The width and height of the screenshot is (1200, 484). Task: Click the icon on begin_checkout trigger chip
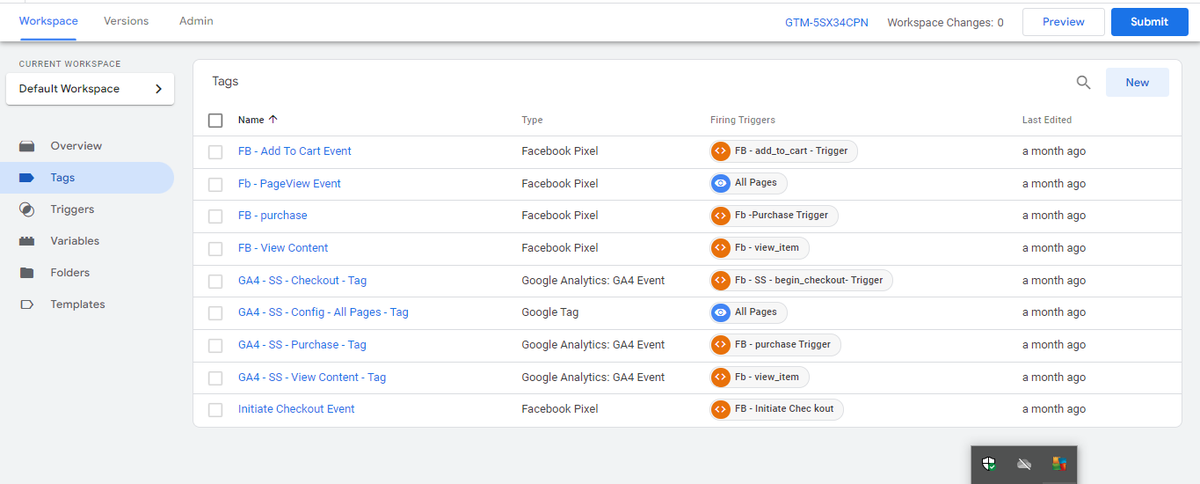(720, 280)
